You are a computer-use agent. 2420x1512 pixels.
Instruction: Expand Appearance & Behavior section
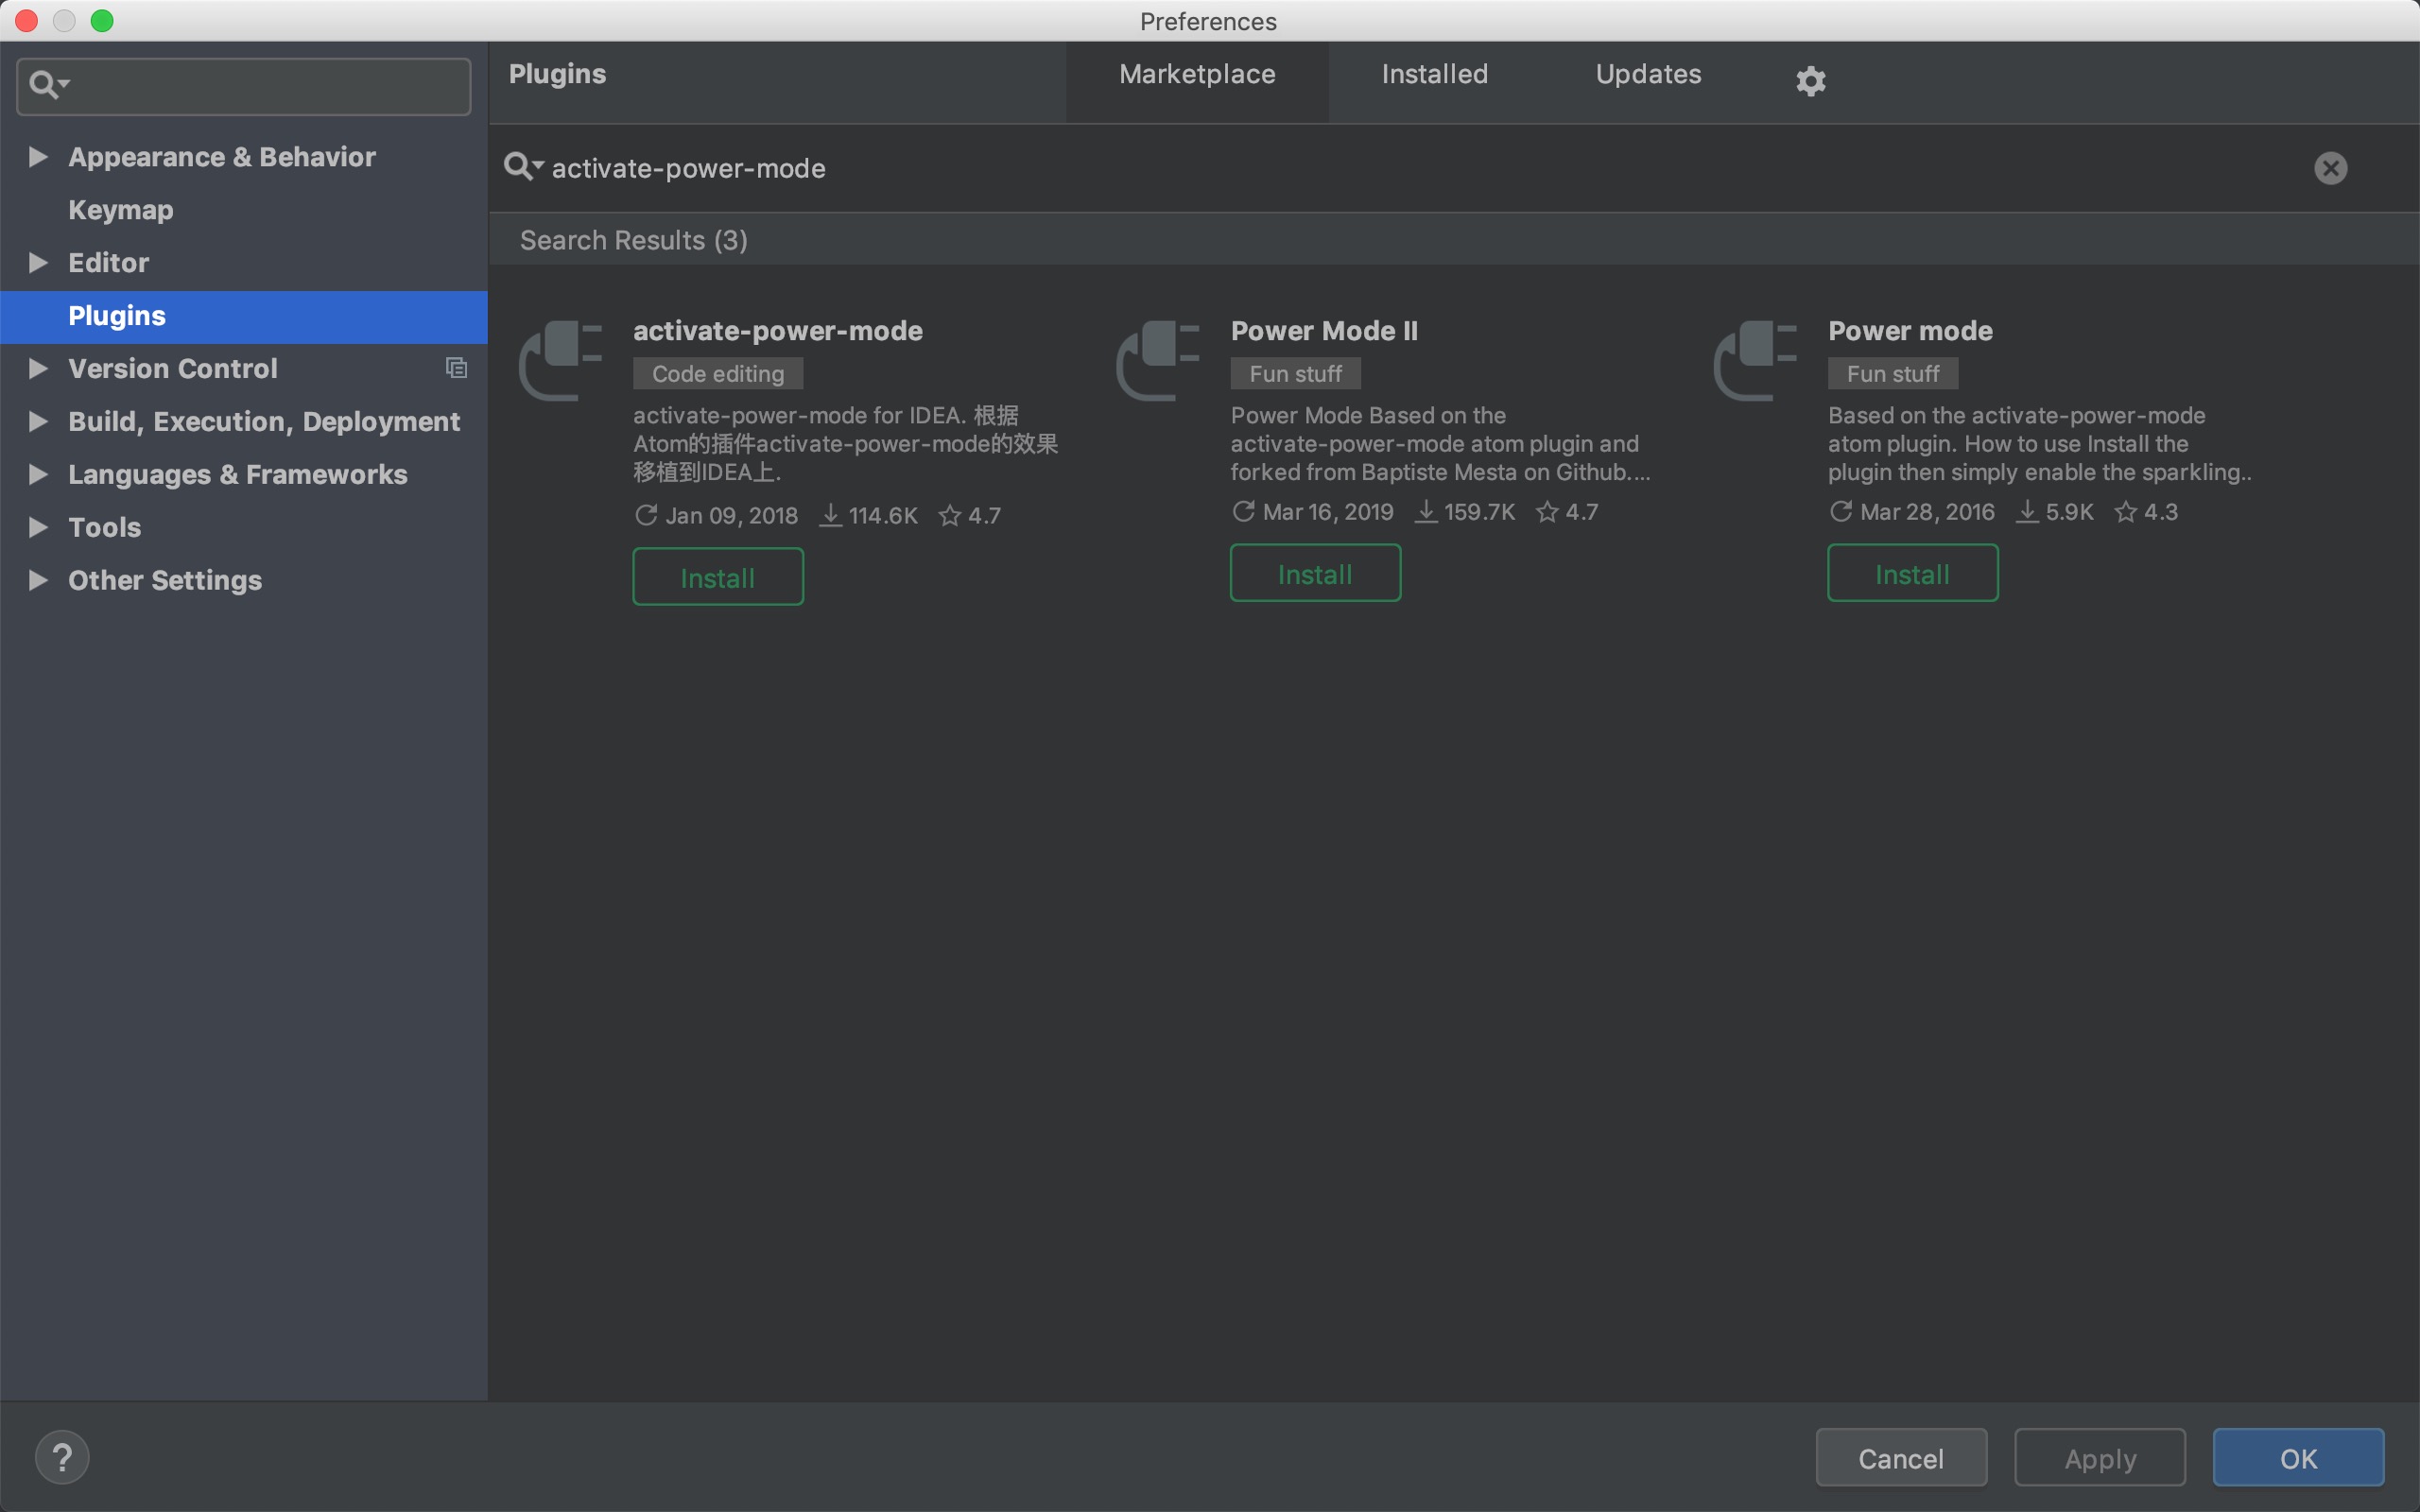38,156
